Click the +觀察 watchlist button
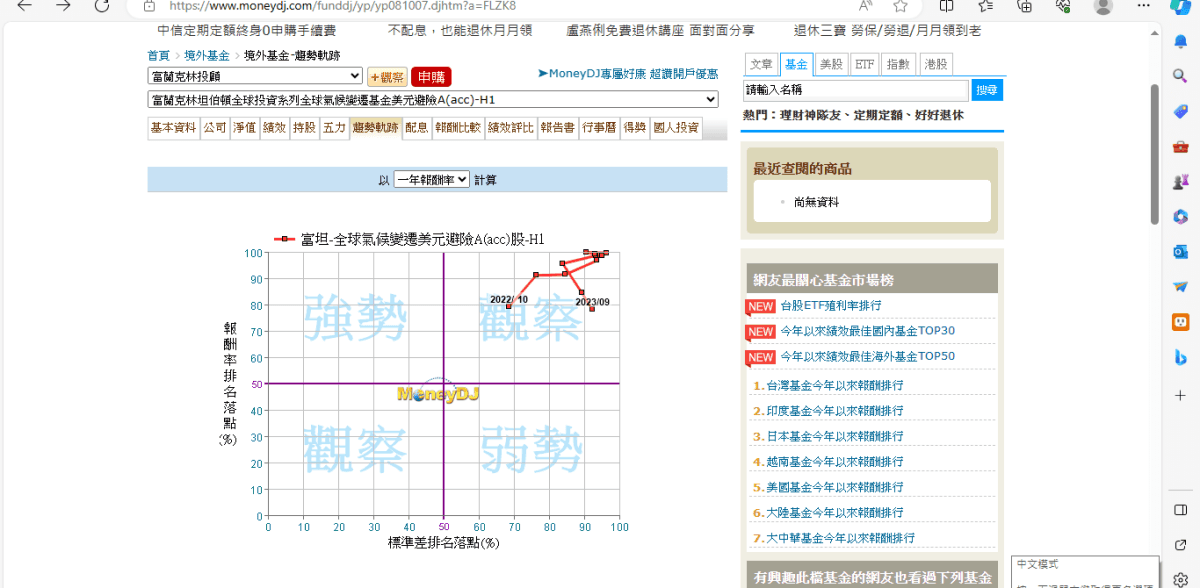1200x588 pixels. [x=387, y=77]
